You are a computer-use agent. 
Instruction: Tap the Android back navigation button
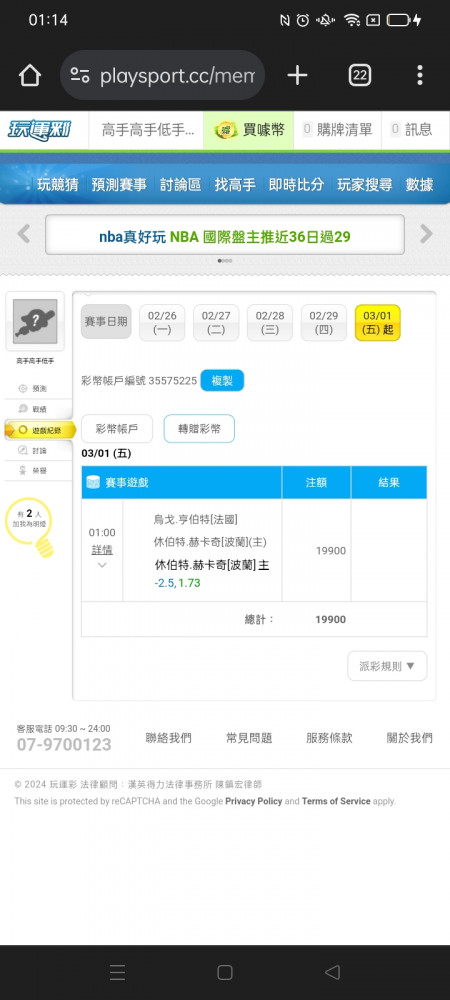tap(332, 972)
